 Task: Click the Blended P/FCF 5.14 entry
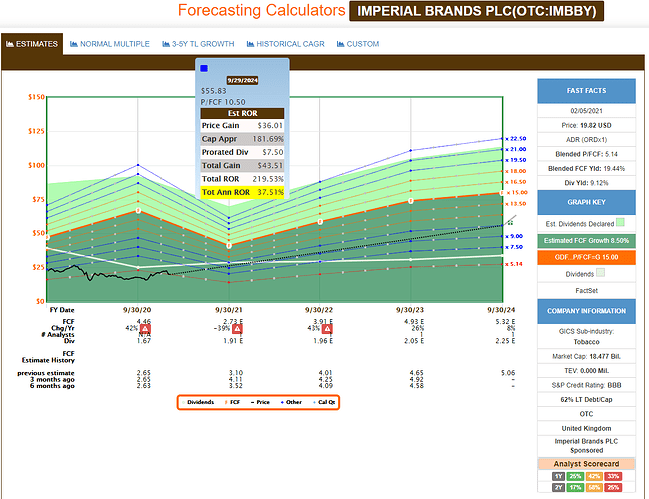[587, 154]
